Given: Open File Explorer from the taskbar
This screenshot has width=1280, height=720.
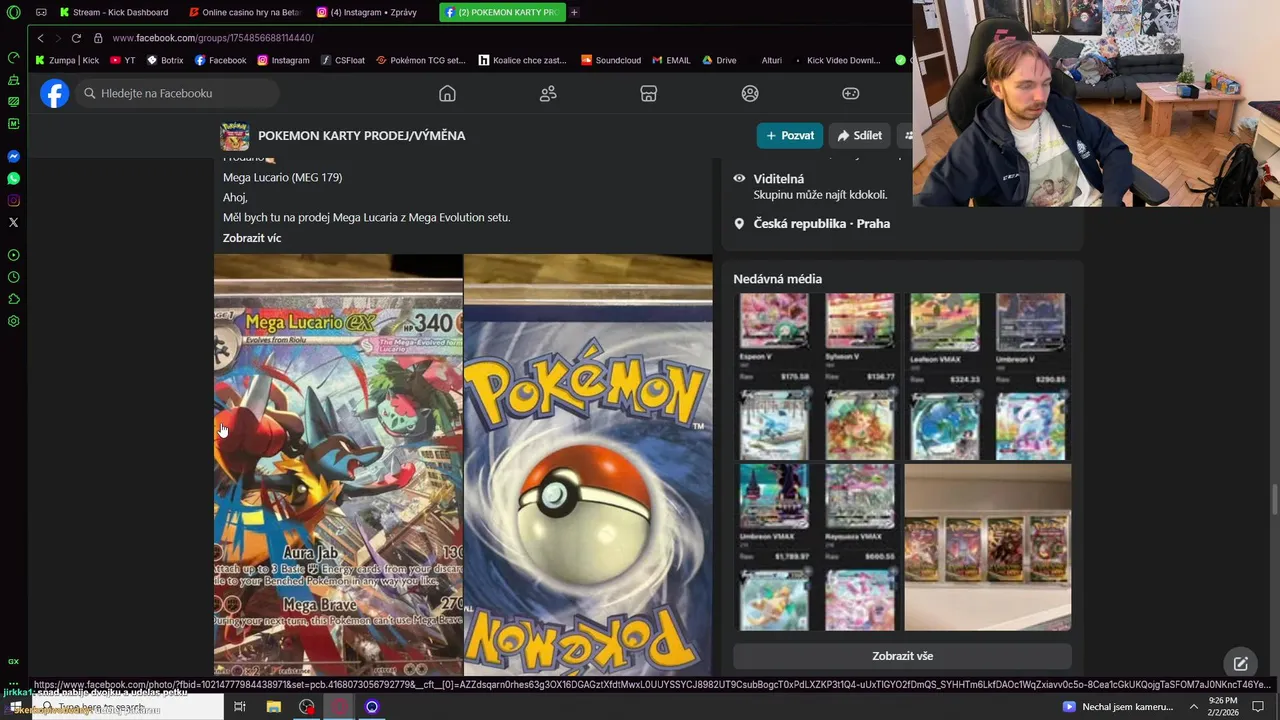Looking at the screenshot, I should click(x=273, y=706).
